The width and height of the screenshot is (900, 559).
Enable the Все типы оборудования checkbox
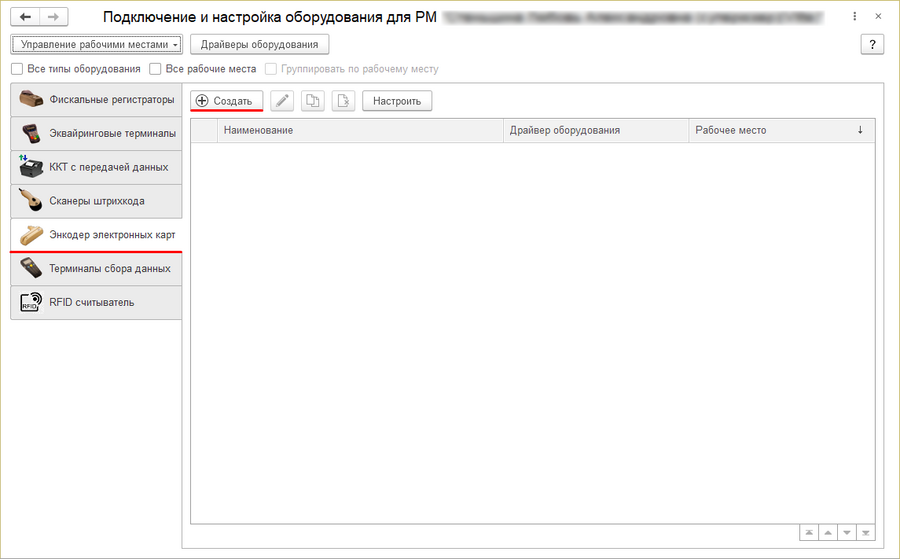(x=17, y=69)
